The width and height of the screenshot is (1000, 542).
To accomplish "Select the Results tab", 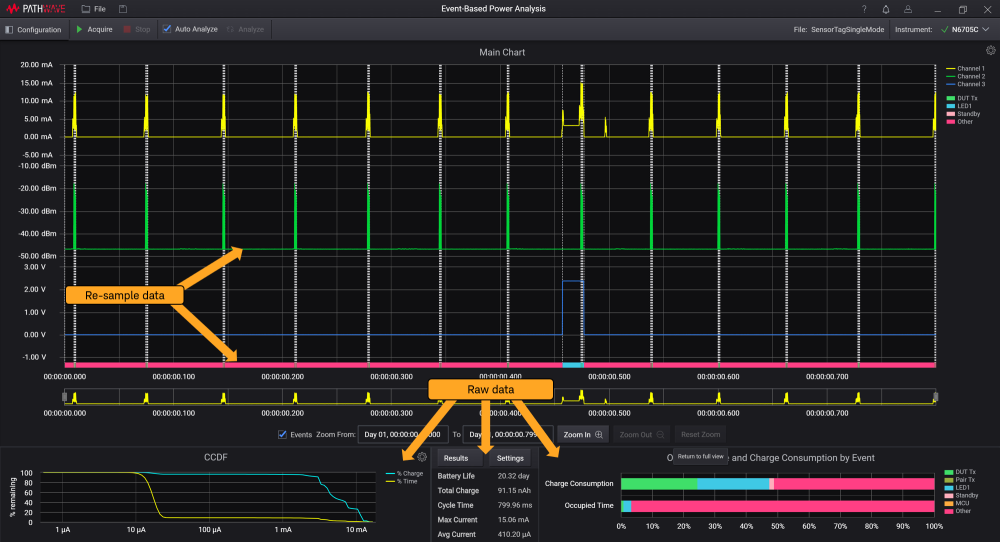I will pyautogui.click(x=456, y=458).
